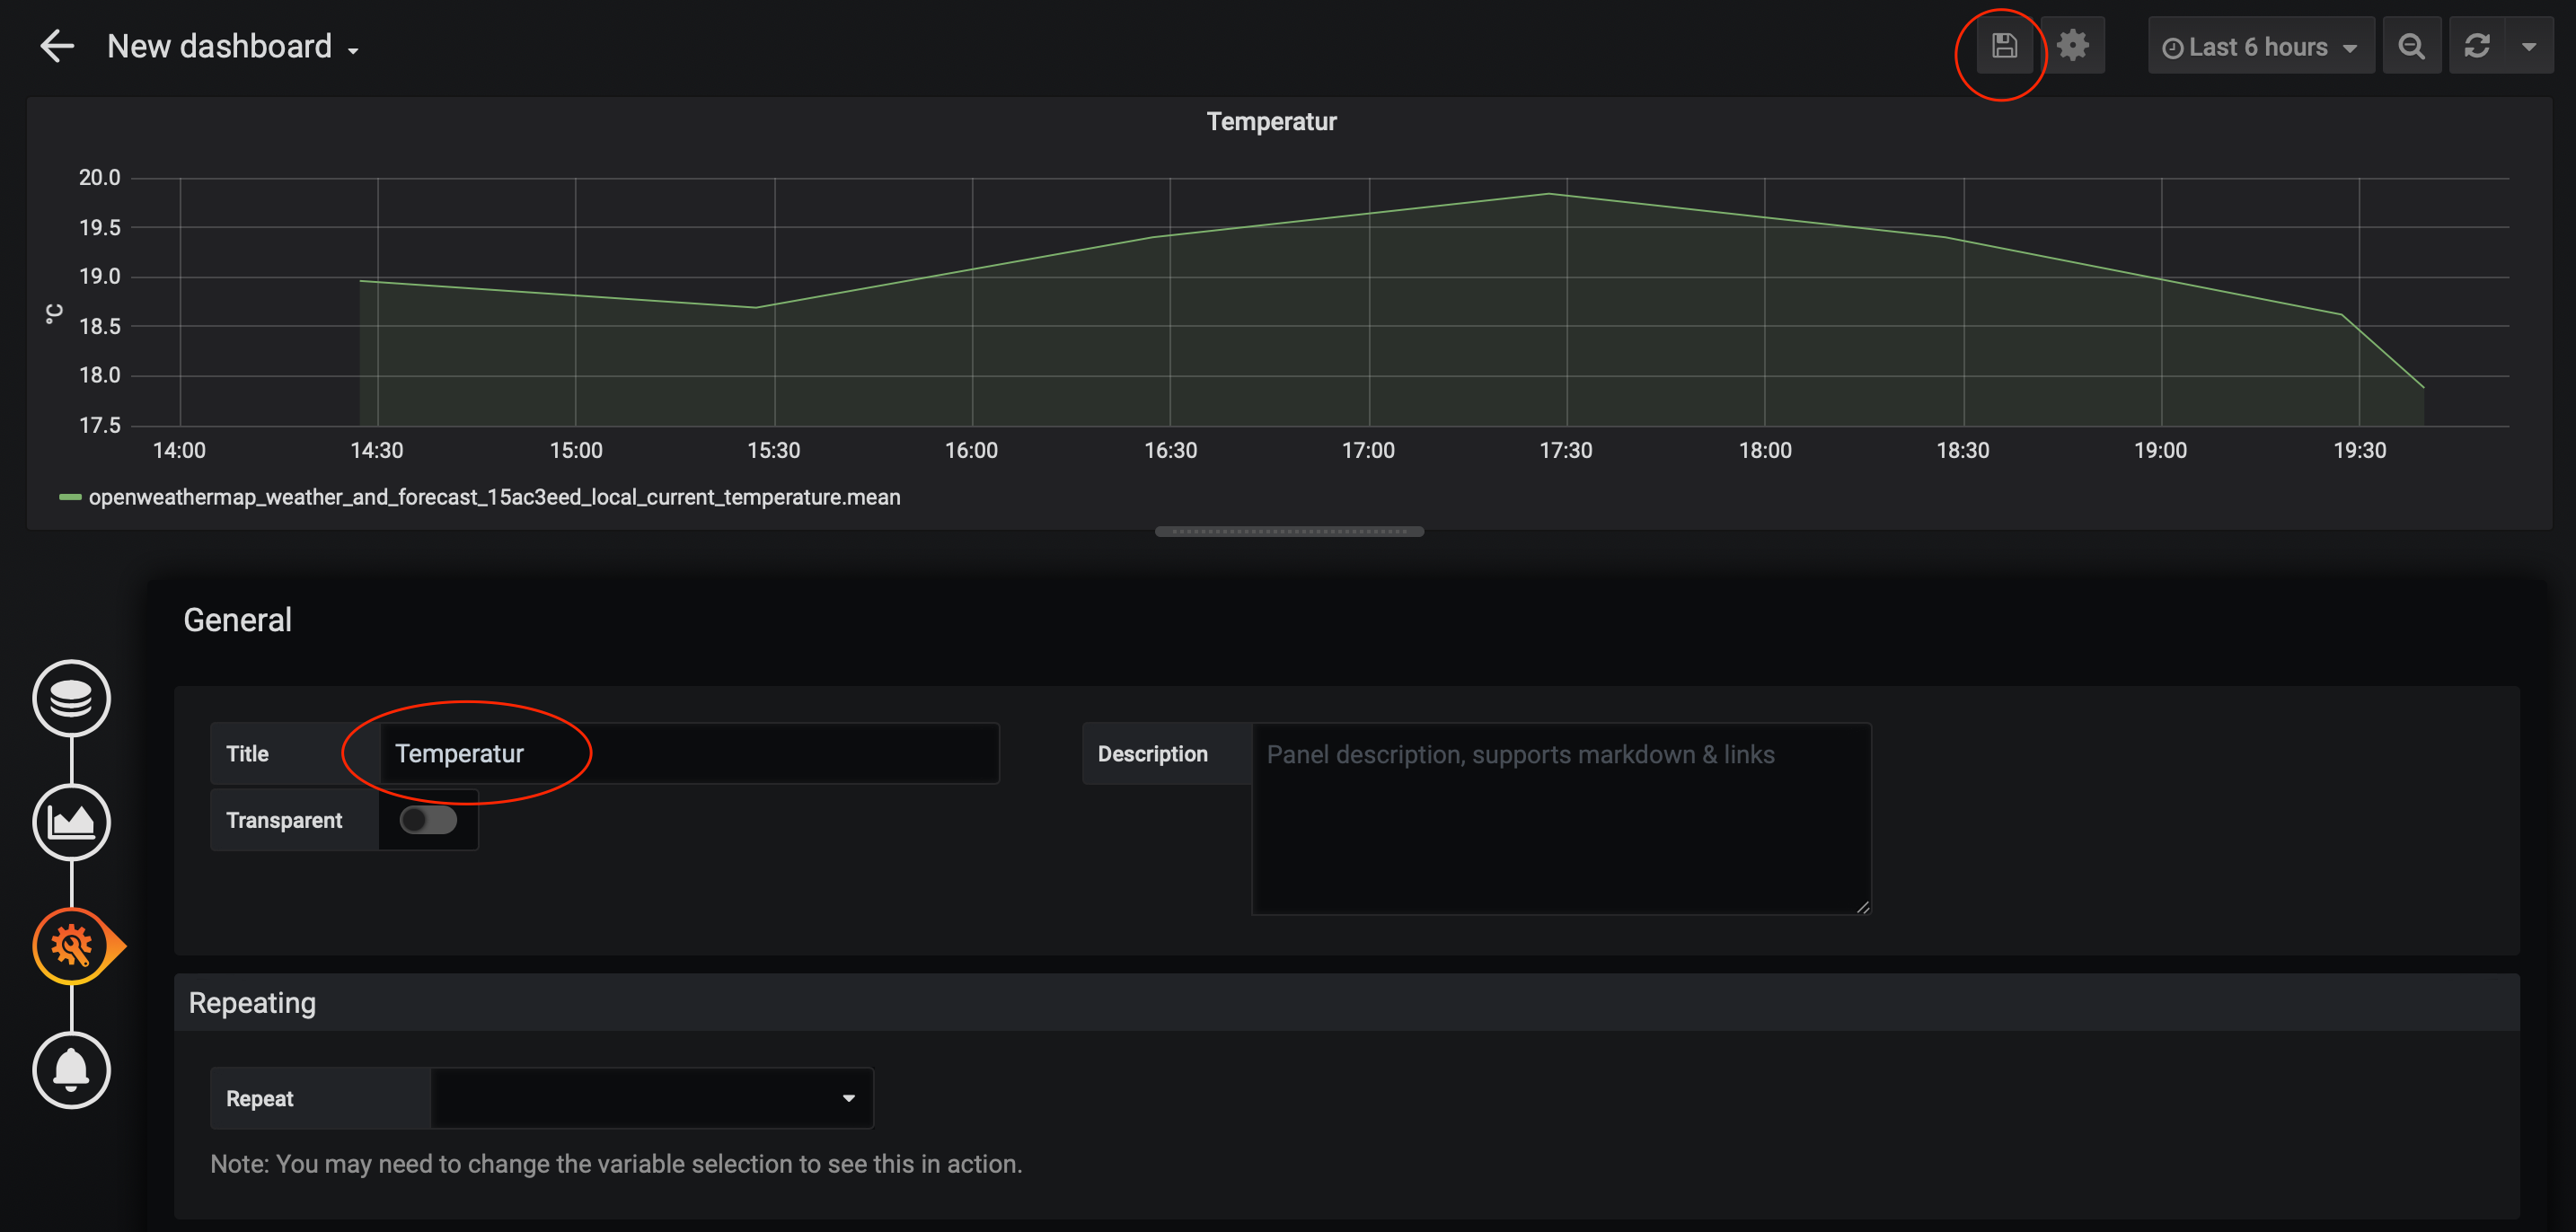The image size is (2576, 1232).
Task: Open the Queries database tab icon
Action: (71, 698)
